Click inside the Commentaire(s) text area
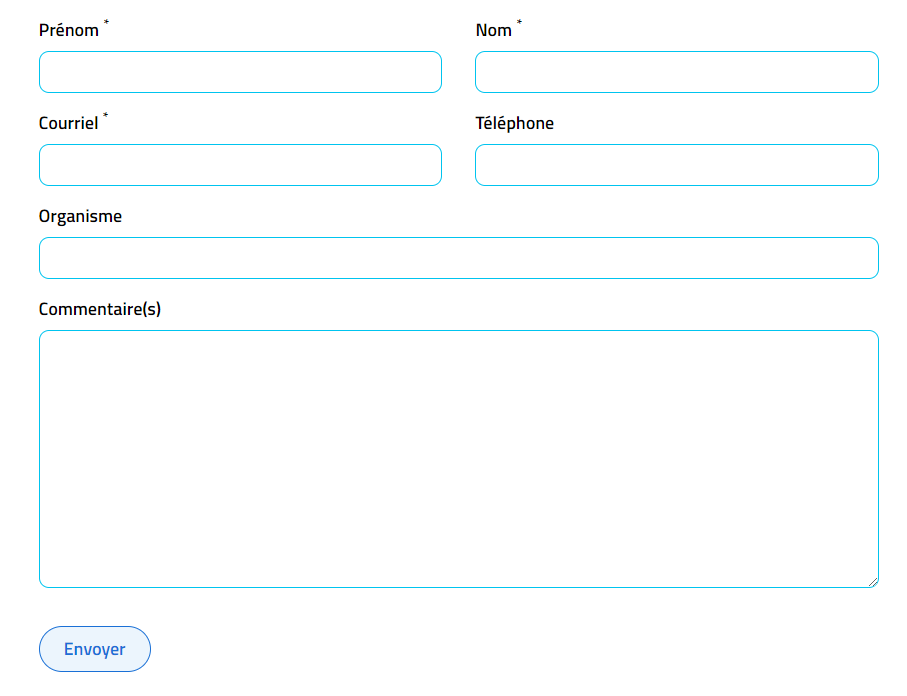907x696 pixels. [458, 458]
